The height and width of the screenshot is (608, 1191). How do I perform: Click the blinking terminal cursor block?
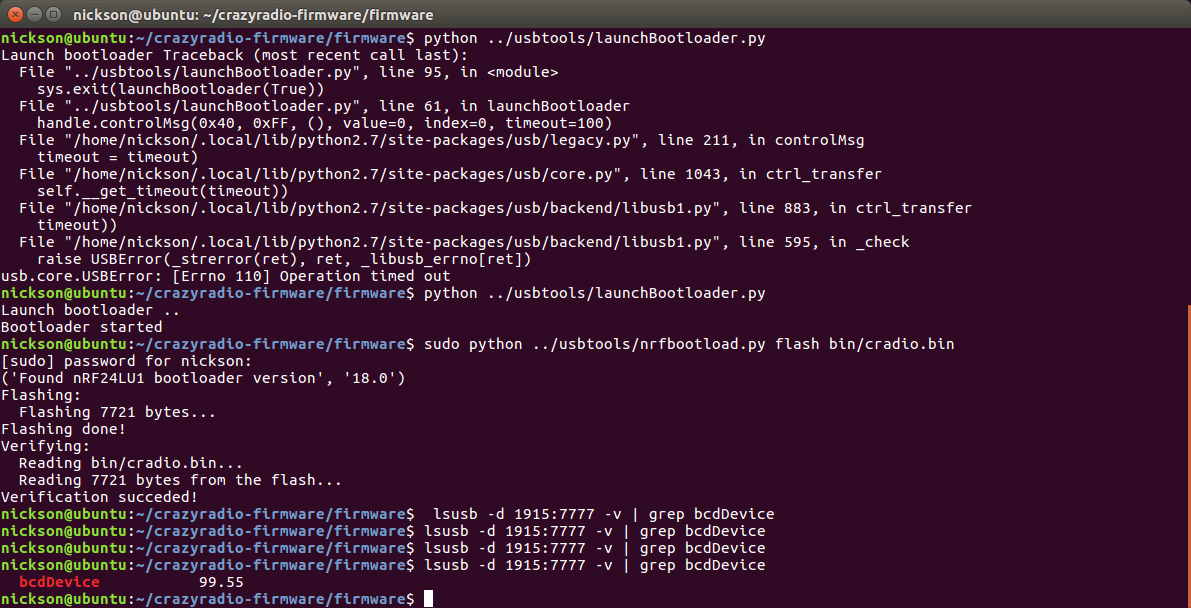pos(429,598)
